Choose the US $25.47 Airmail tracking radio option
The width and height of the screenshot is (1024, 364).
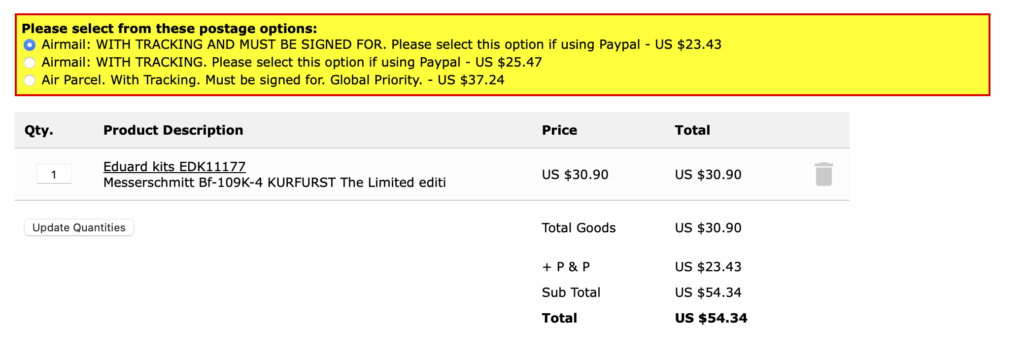tap(29, 63)
